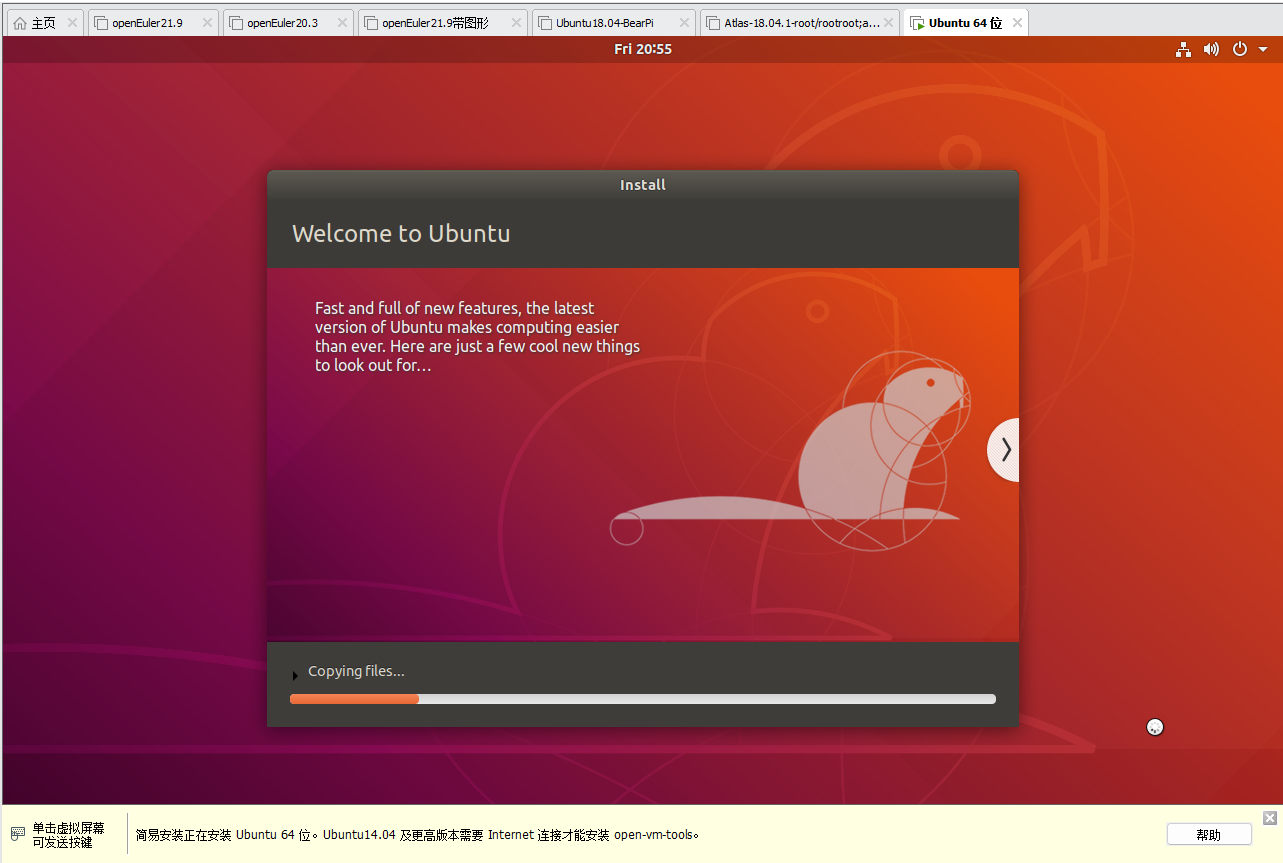The width and height of the screenshot is (1283, 863).
Task: Click the installation progress bar
Action: pos(643,699)
